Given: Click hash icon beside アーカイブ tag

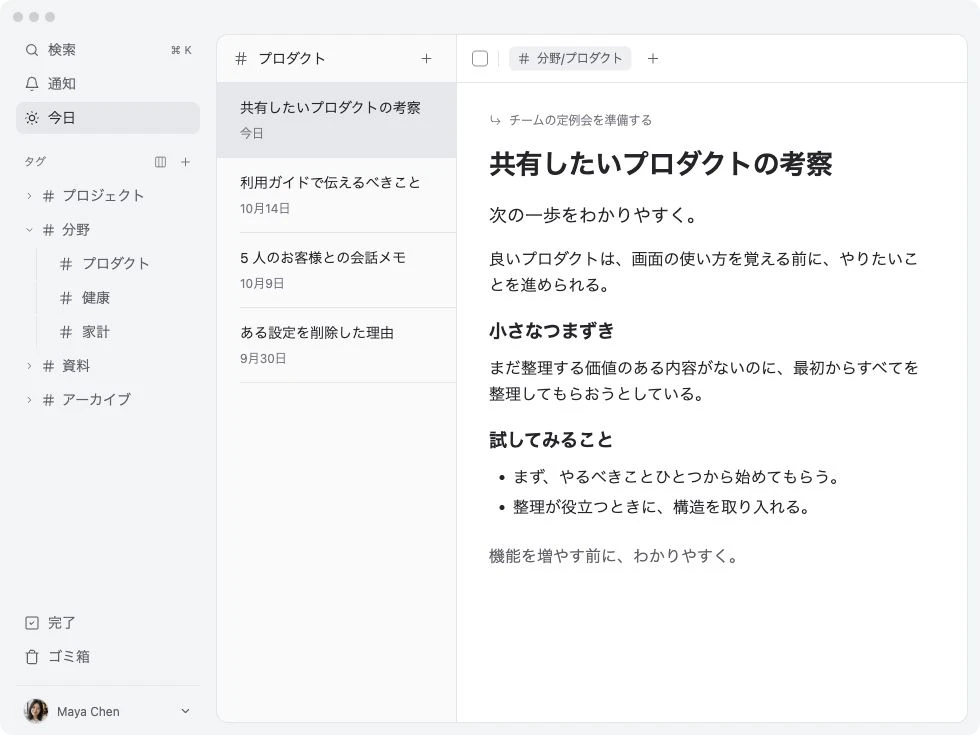Looking at the screenshot, I should [x=49, y=400].
